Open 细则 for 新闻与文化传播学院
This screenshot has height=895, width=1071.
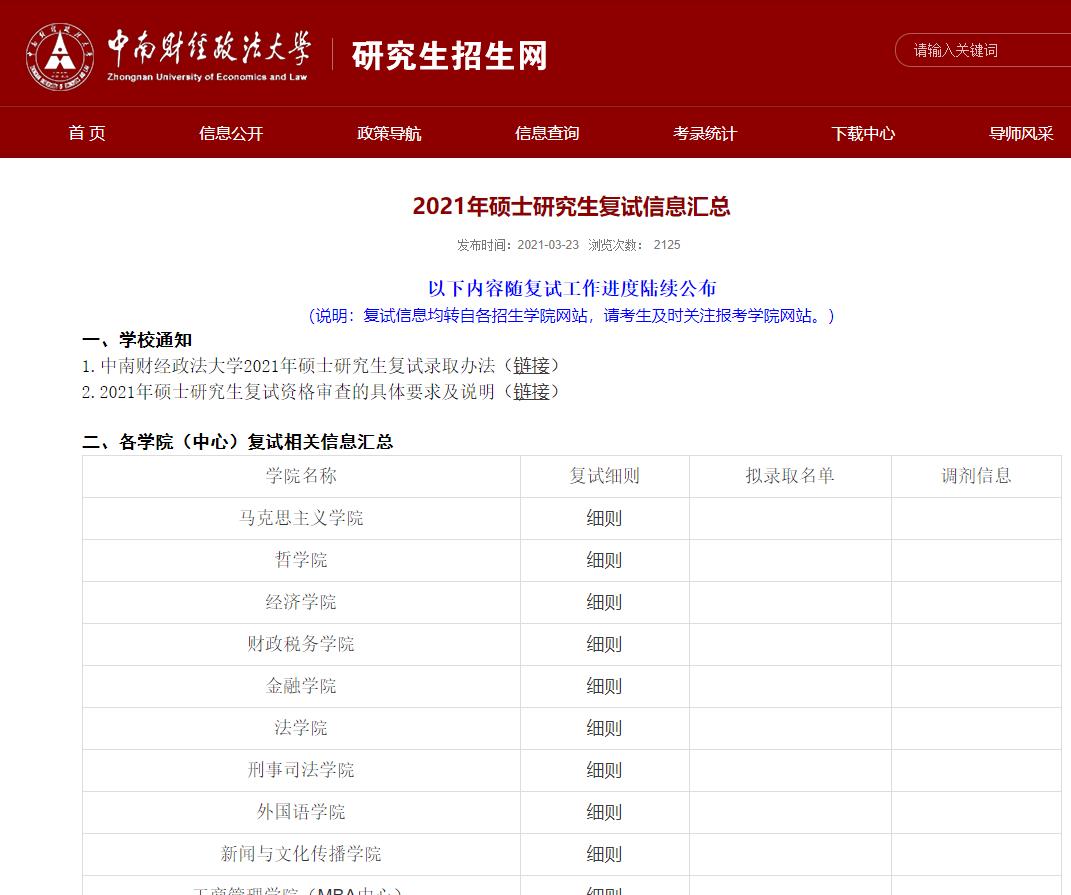tap(604, 855)
